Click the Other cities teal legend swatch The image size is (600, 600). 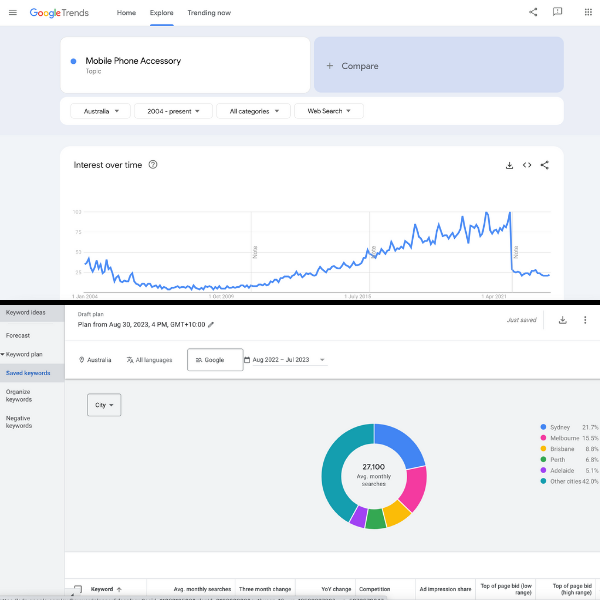543,481
